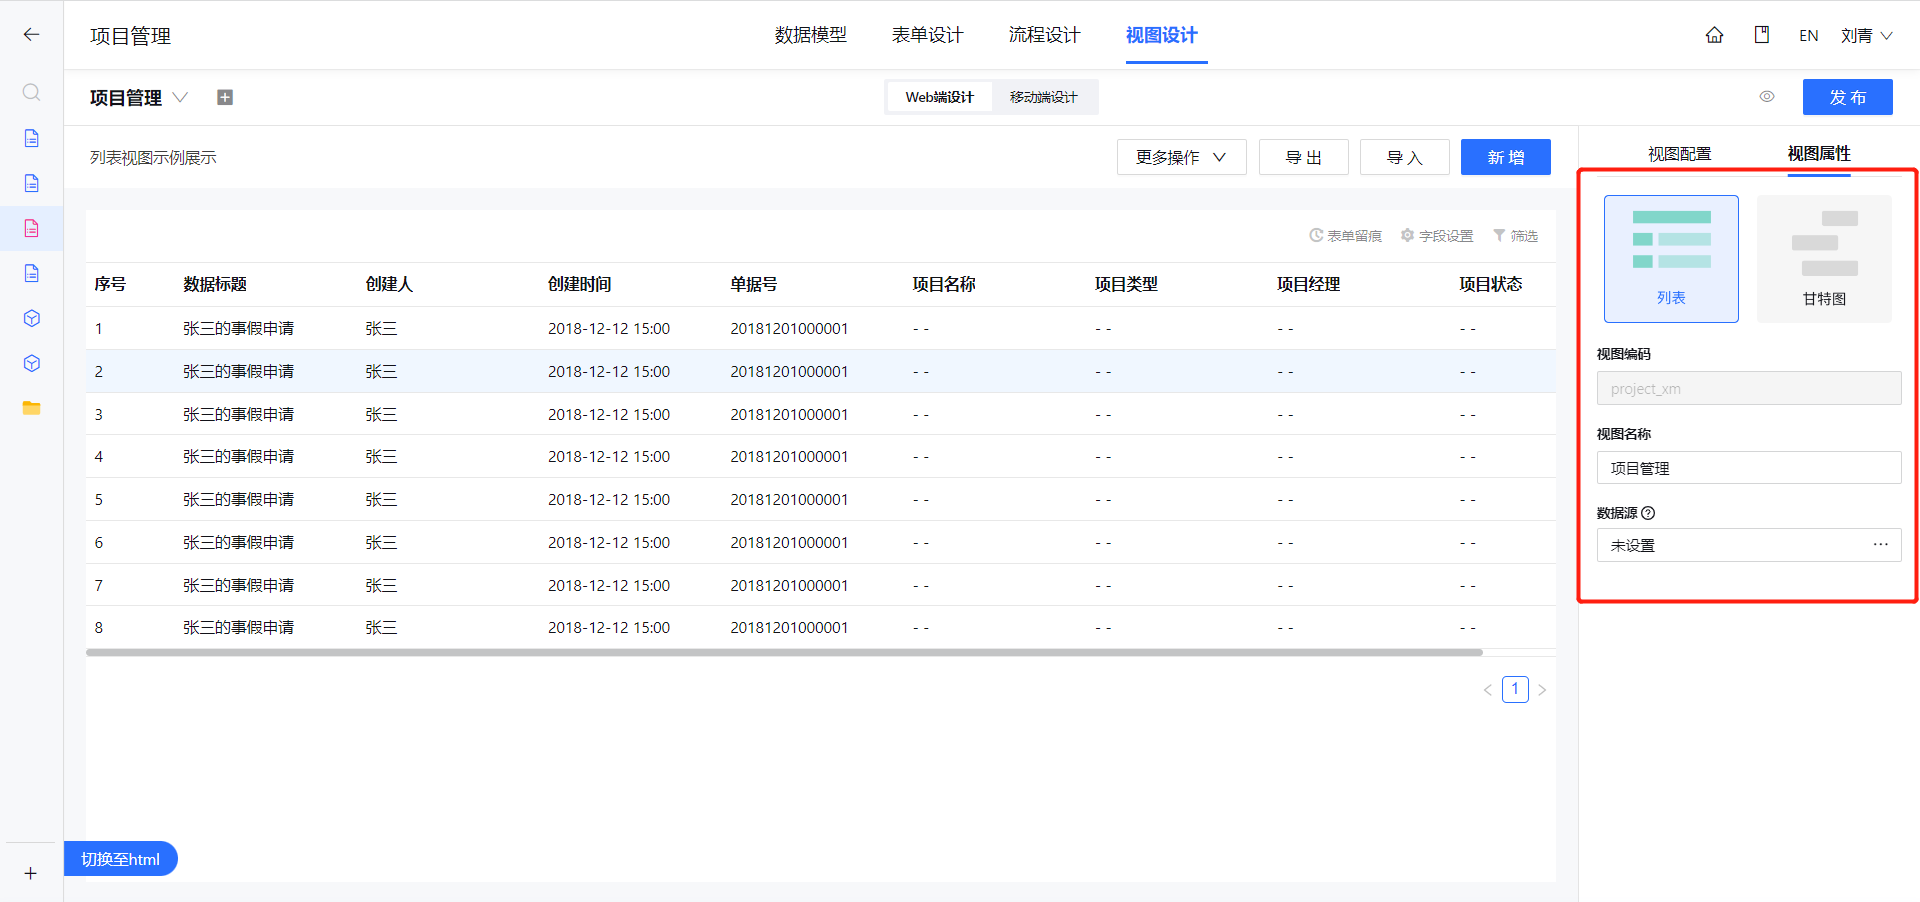Switch language to EN
The height and width of the screenshot is (902, 1920).
coord(1808,35)
